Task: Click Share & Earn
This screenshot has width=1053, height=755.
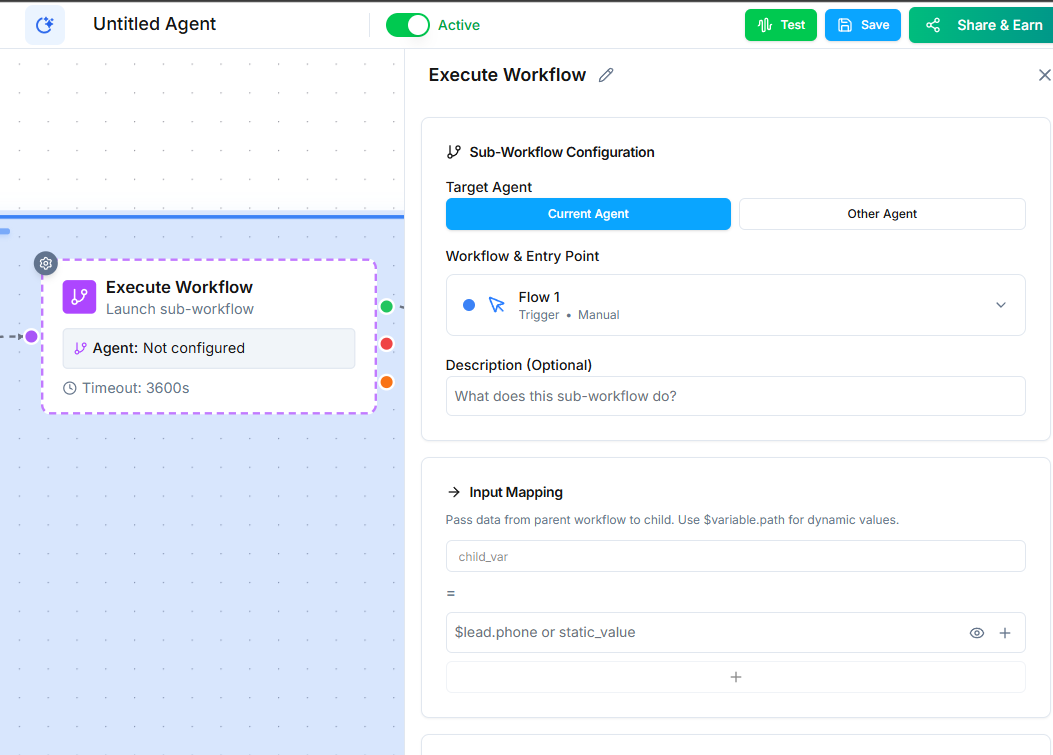Action: [990, 24]
